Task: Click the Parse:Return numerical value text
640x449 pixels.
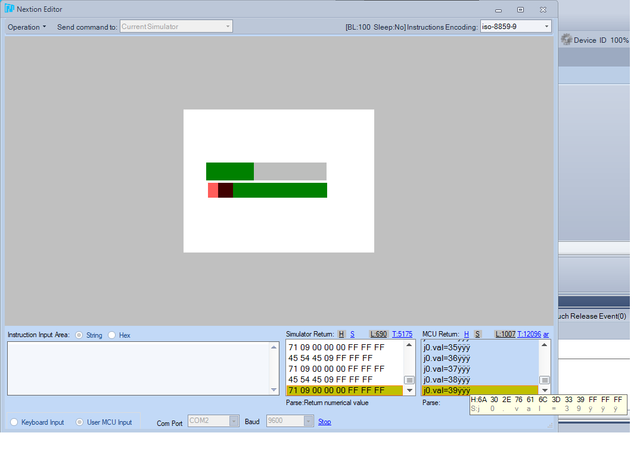Action: (x=327, y=402)
